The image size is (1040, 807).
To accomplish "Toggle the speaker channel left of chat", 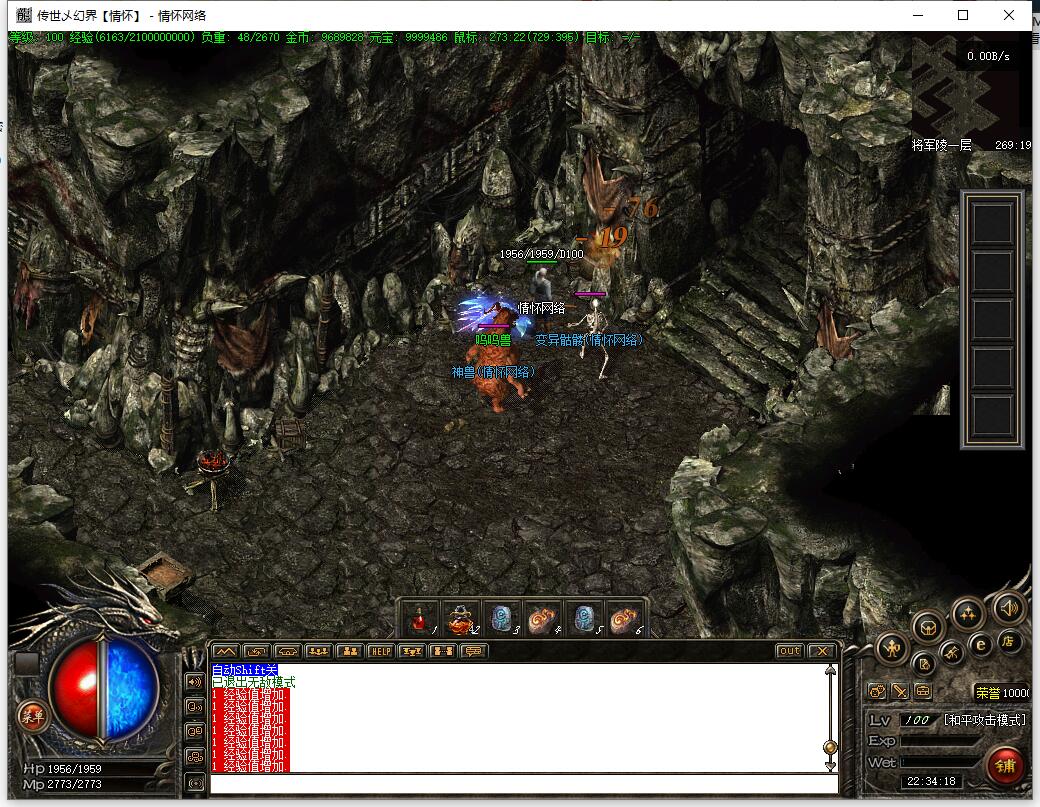I will pyautogui.click(x=194, y=681).
